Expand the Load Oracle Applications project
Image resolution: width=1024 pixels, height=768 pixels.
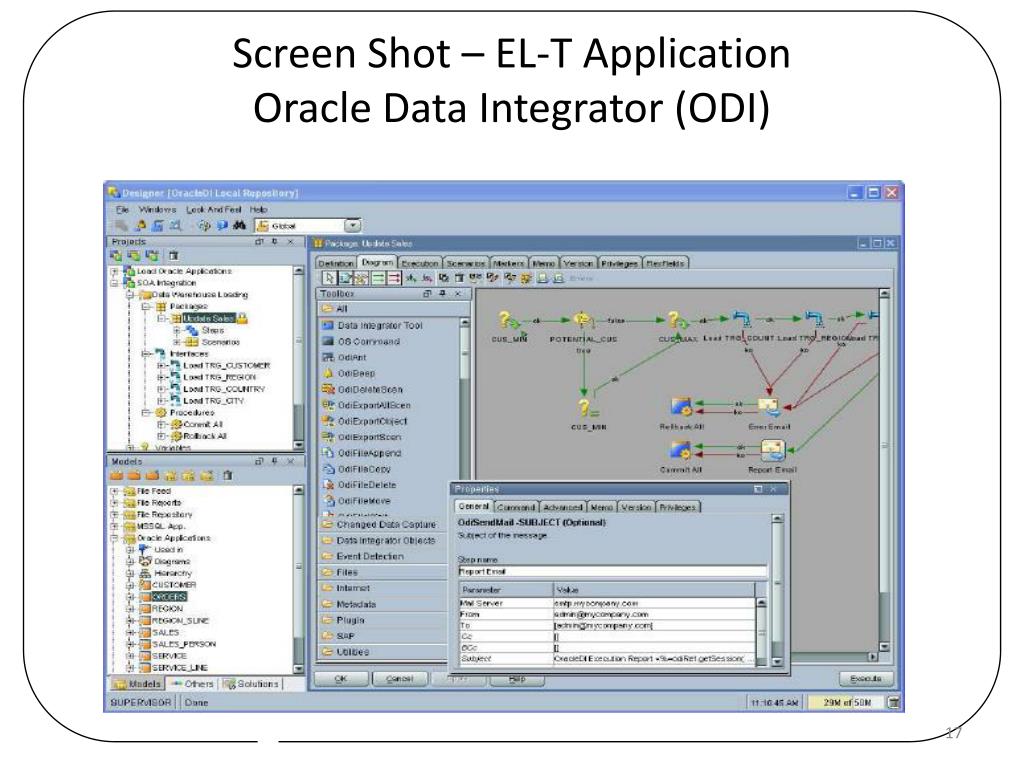(115, 271)
